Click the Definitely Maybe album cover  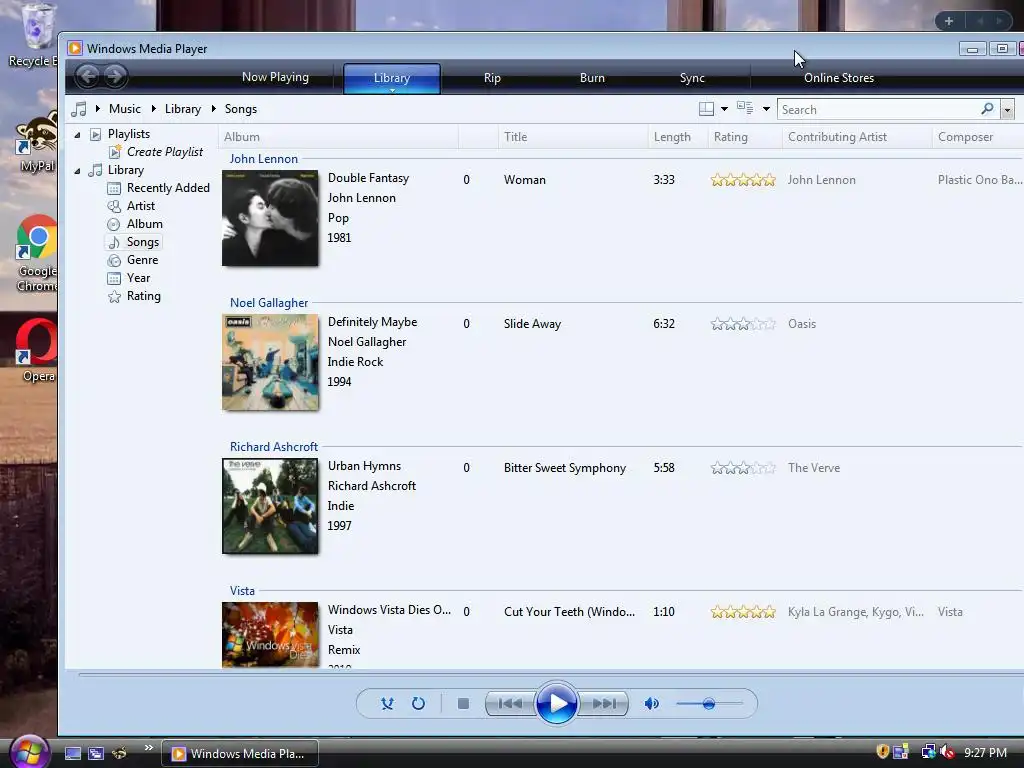pyautogui.click(x=270, y=362)
